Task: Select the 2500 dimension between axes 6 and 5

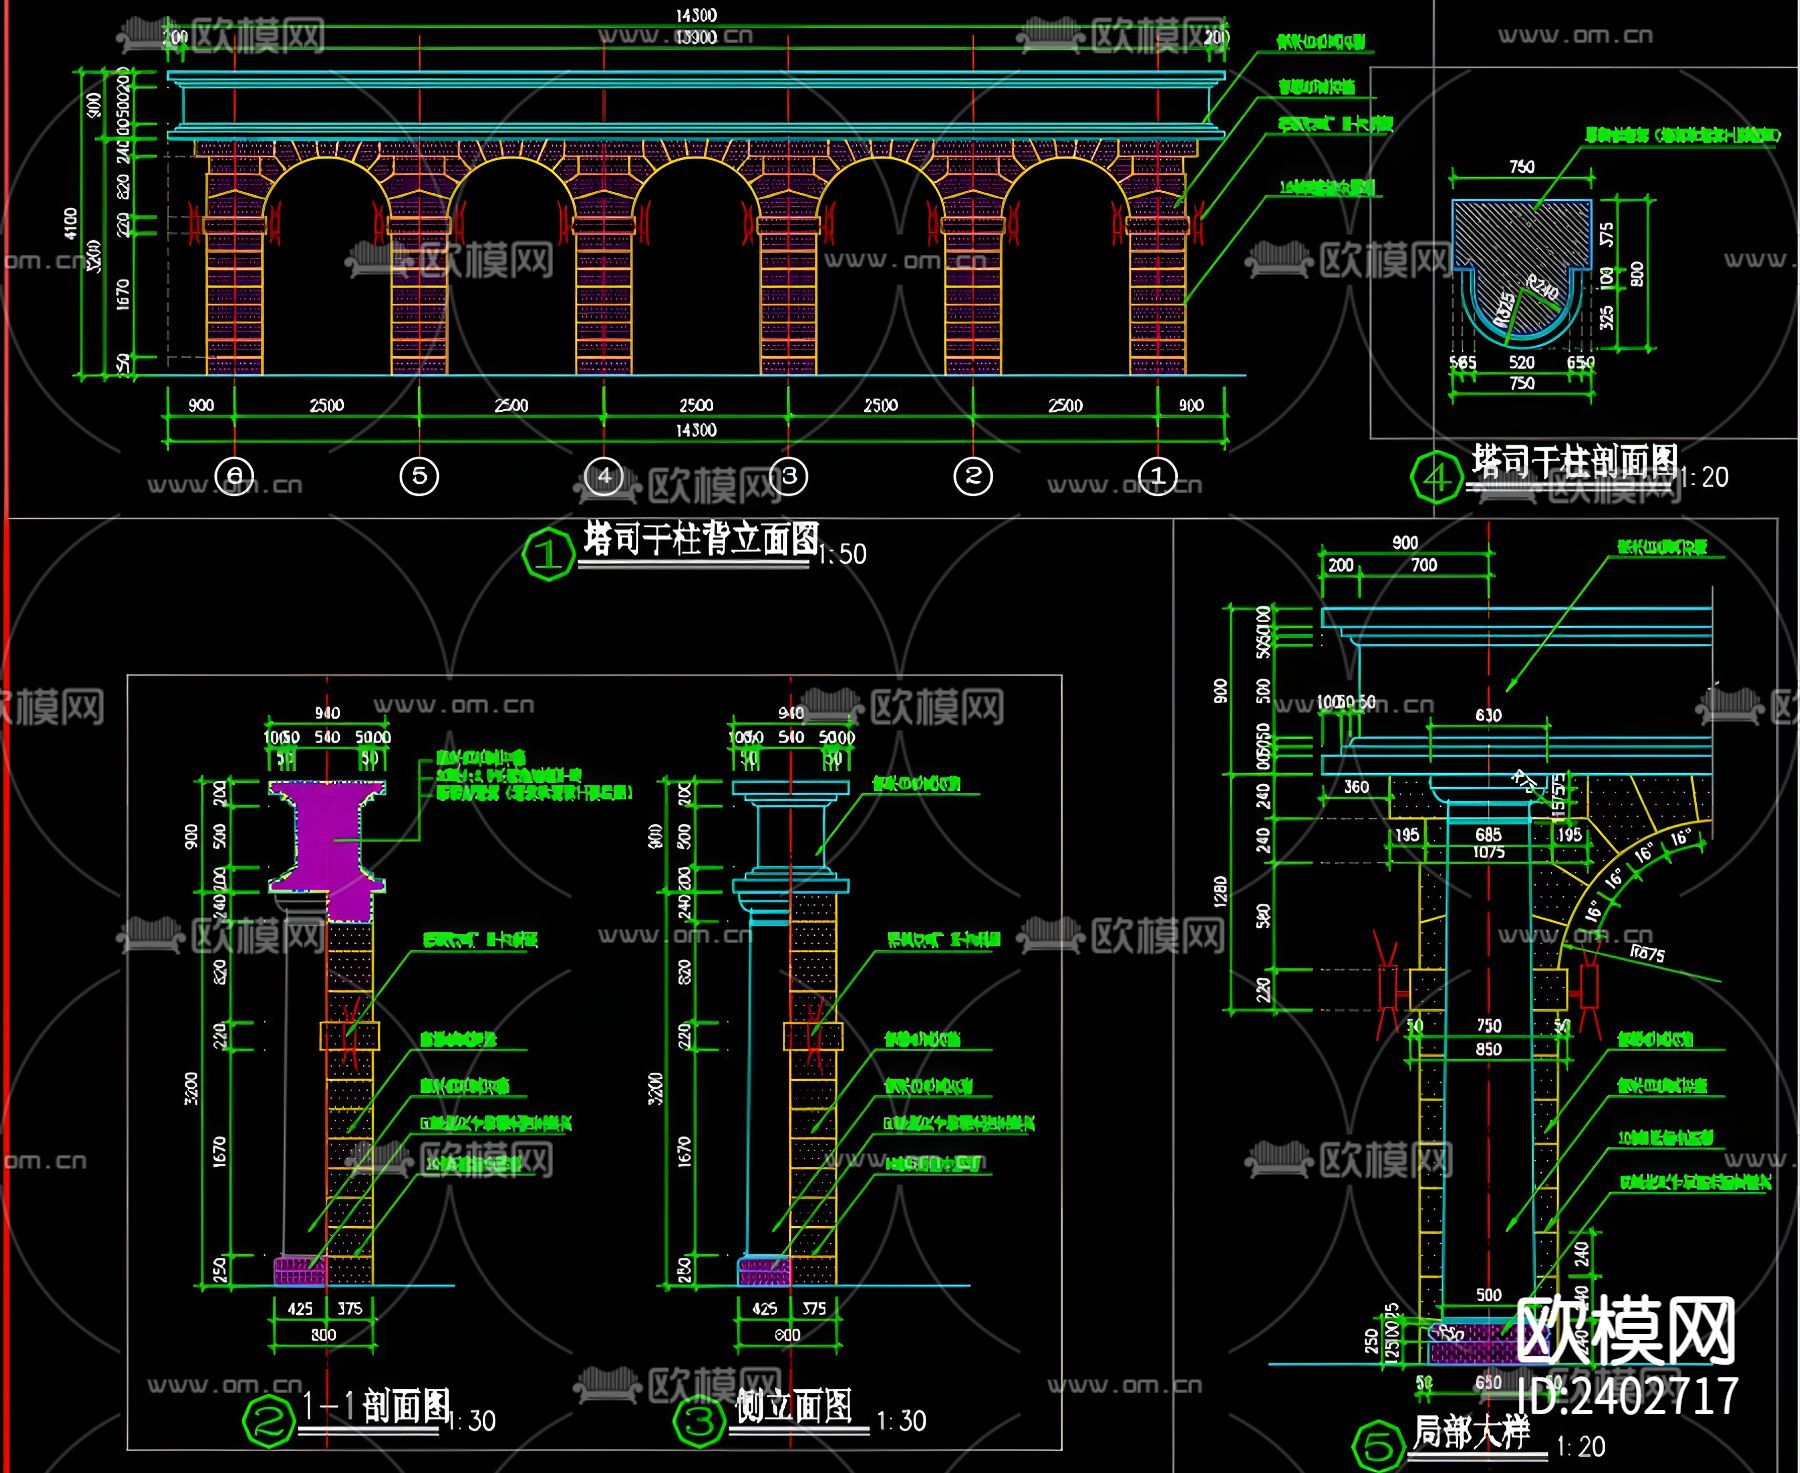Action: (x=327, y=405)
